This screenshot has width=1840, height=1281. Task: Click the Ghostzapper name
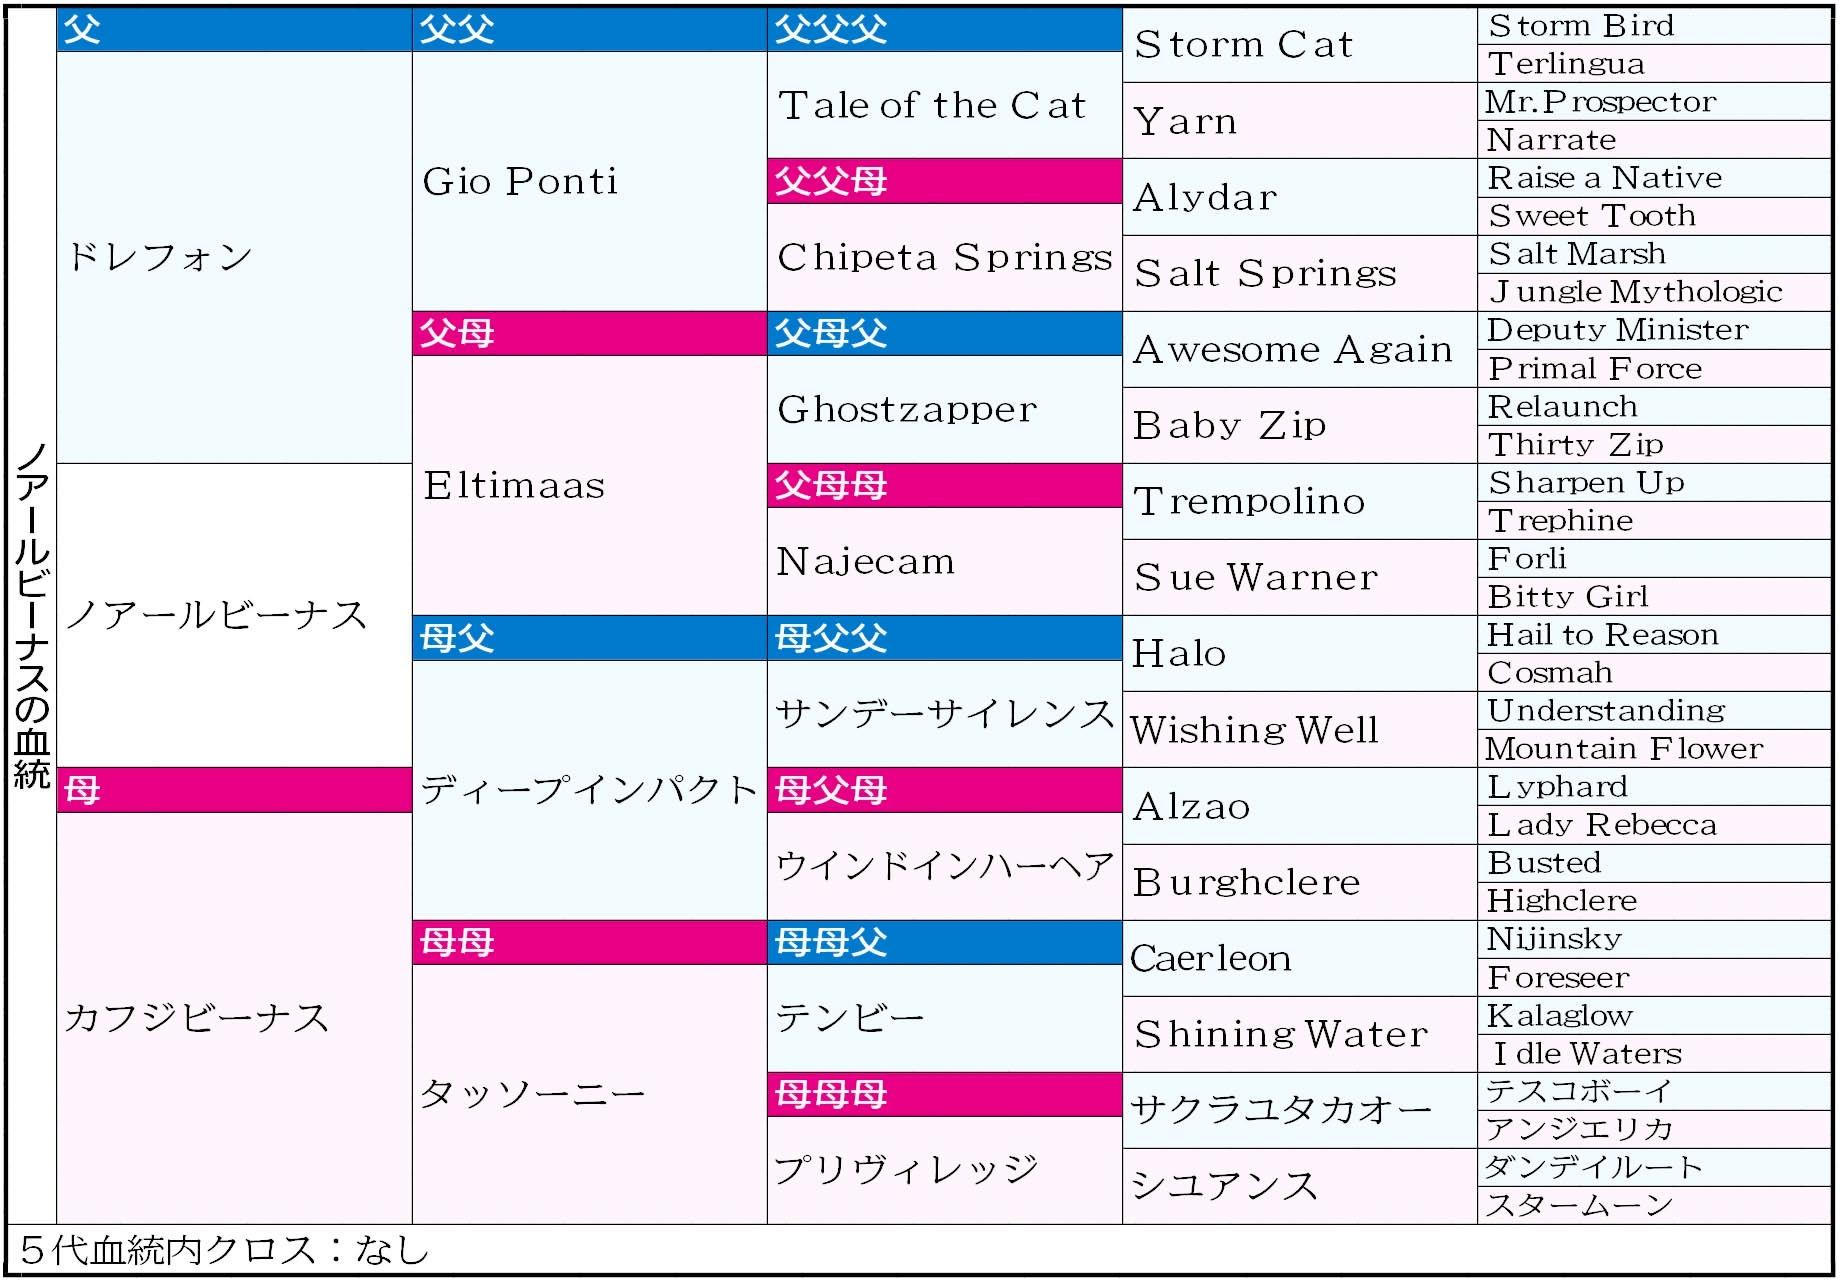tap(907, 409)
